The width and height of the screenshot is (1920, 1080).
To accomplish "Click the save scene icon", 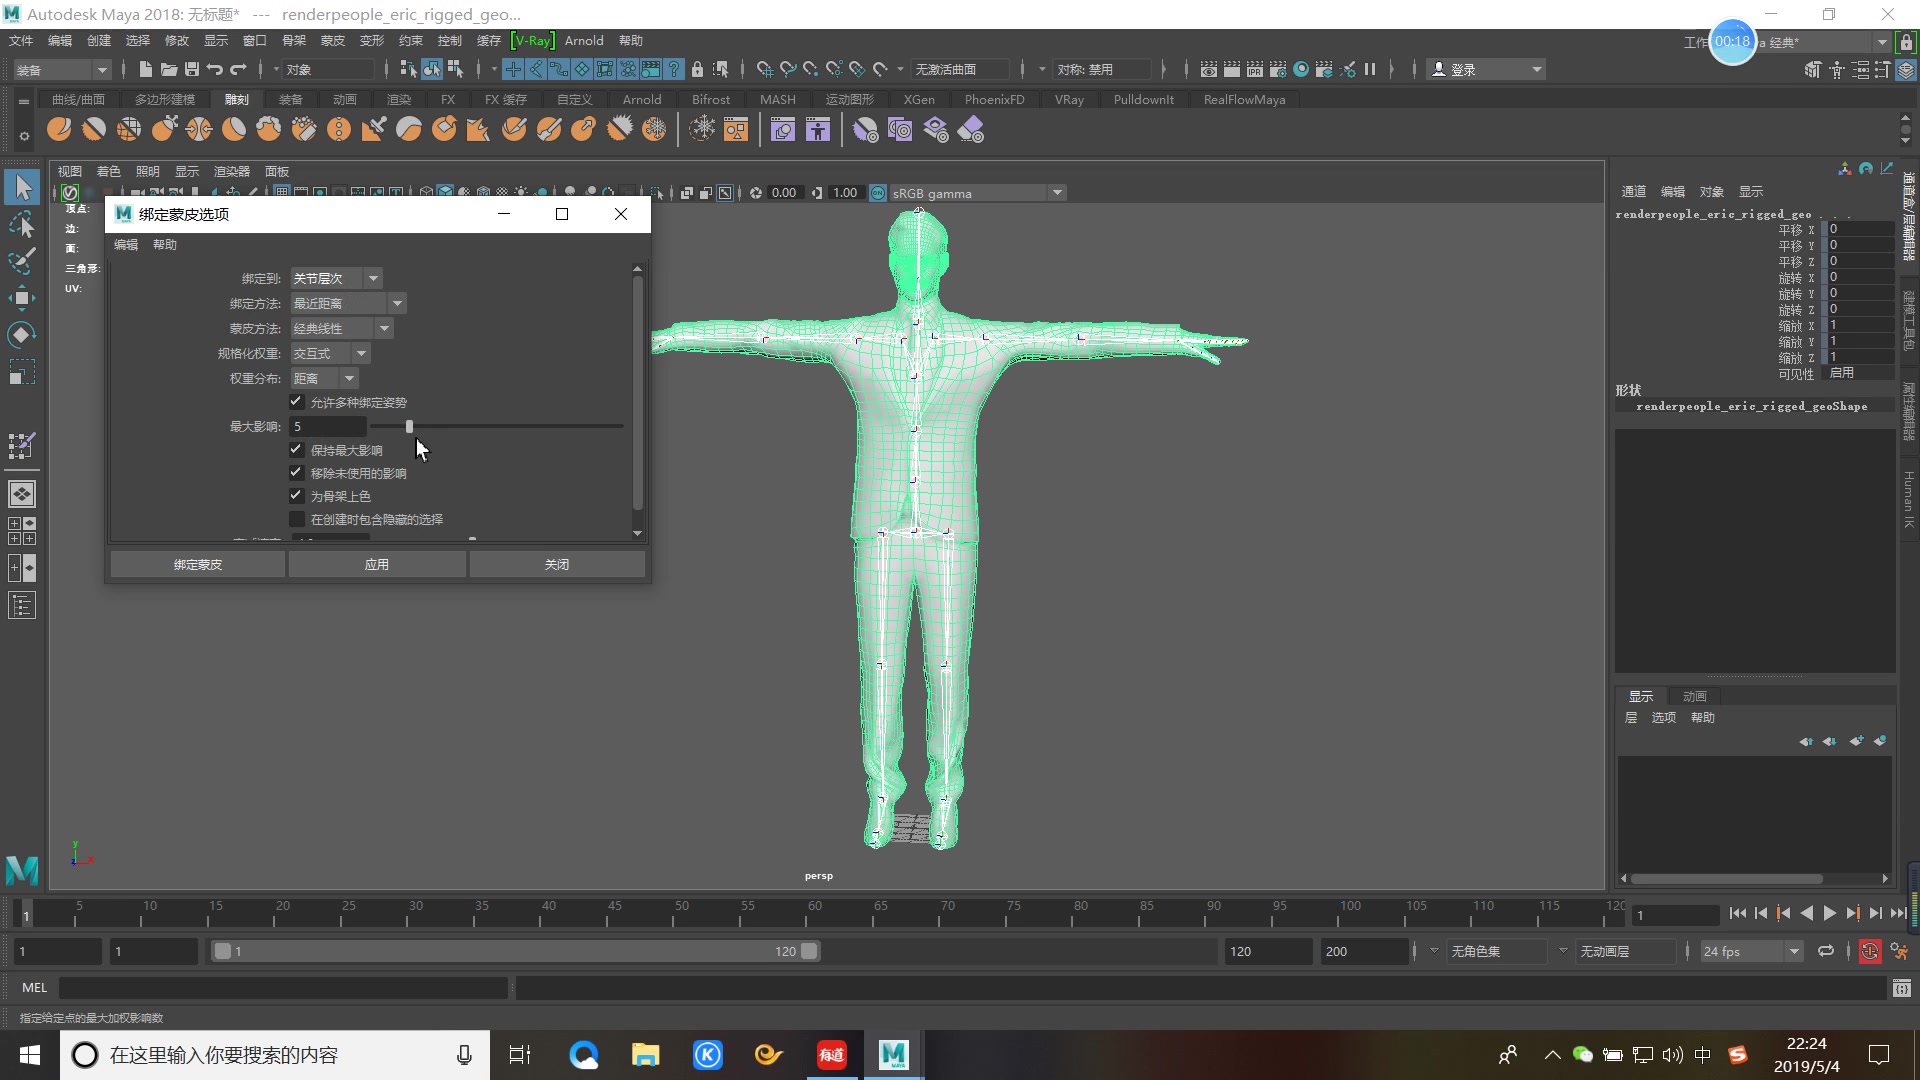I will point(191,69).
